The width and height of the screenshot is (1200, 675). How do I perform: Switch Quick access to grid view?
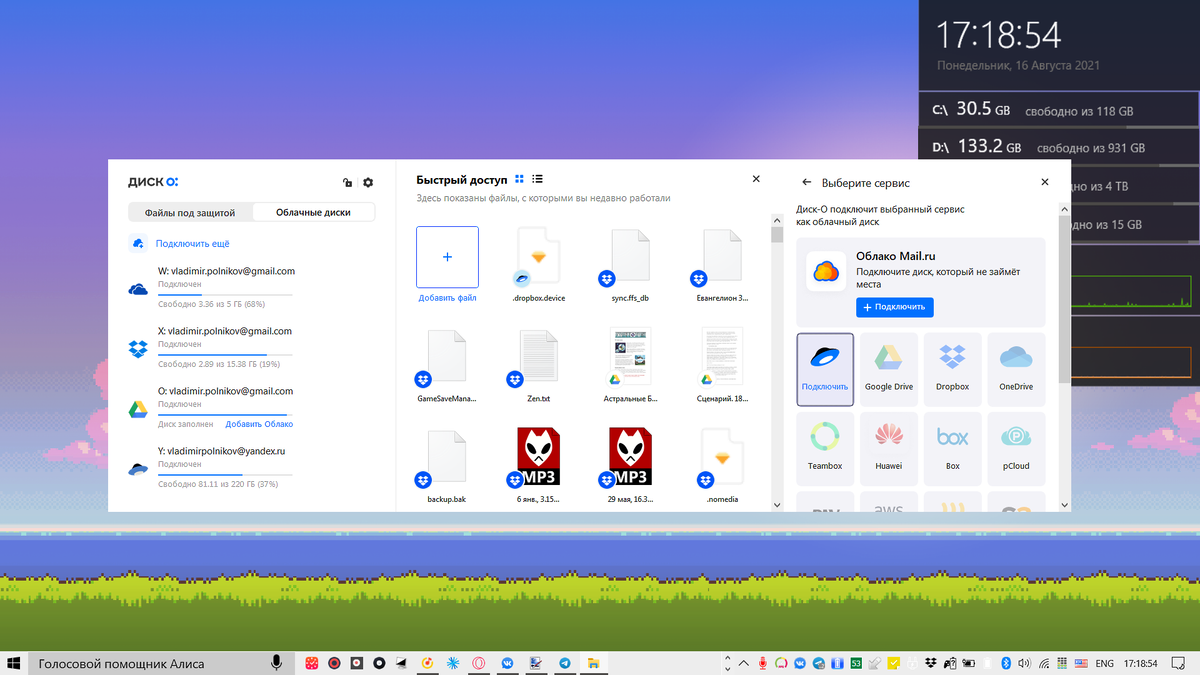pyautogui.click(x=519, y=179)
